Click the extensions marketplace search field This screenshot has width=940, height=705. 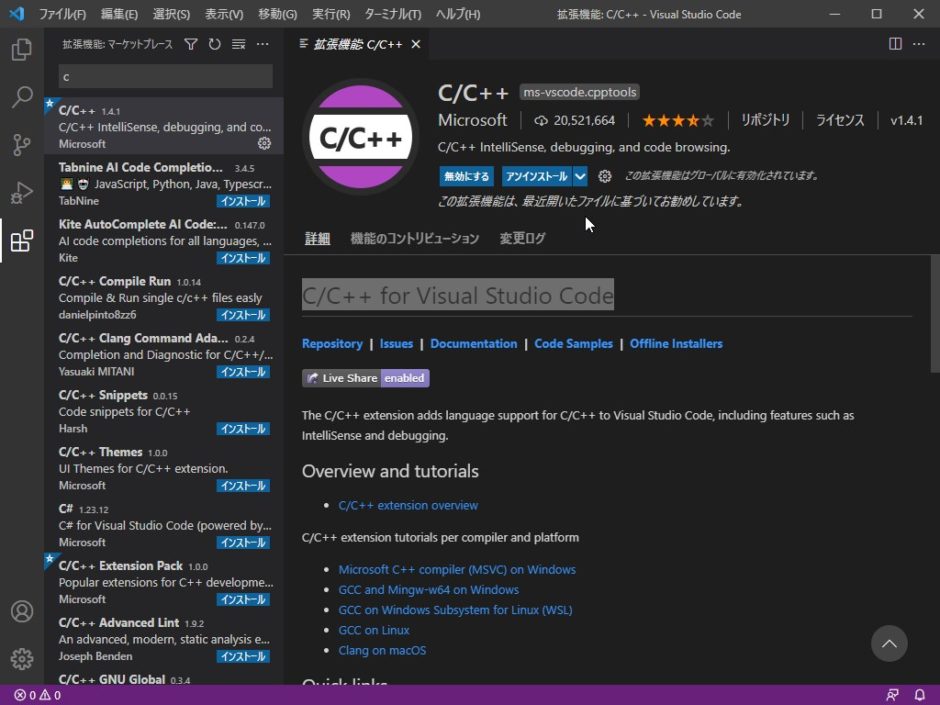165,76
